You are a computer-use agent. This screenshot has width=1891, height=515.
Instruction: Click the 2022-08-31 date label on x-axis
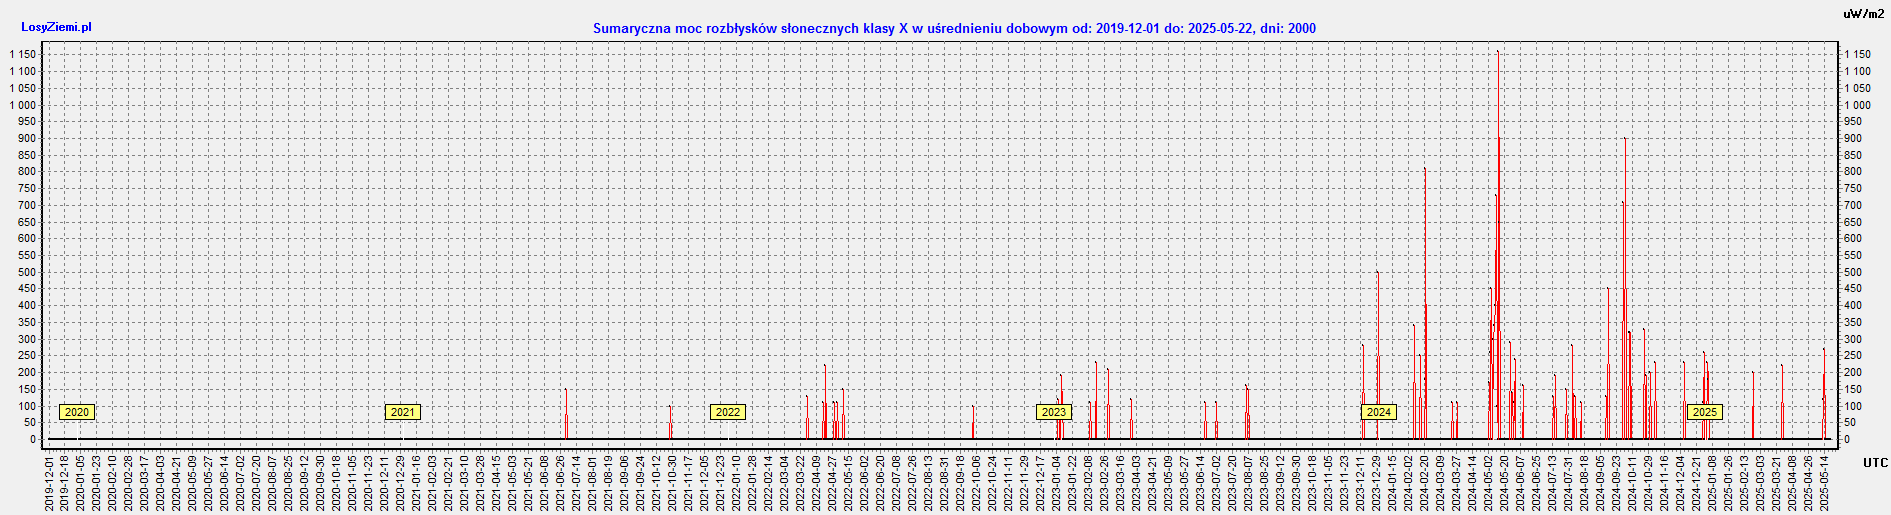pyautogui.click(x=944, y=483)
